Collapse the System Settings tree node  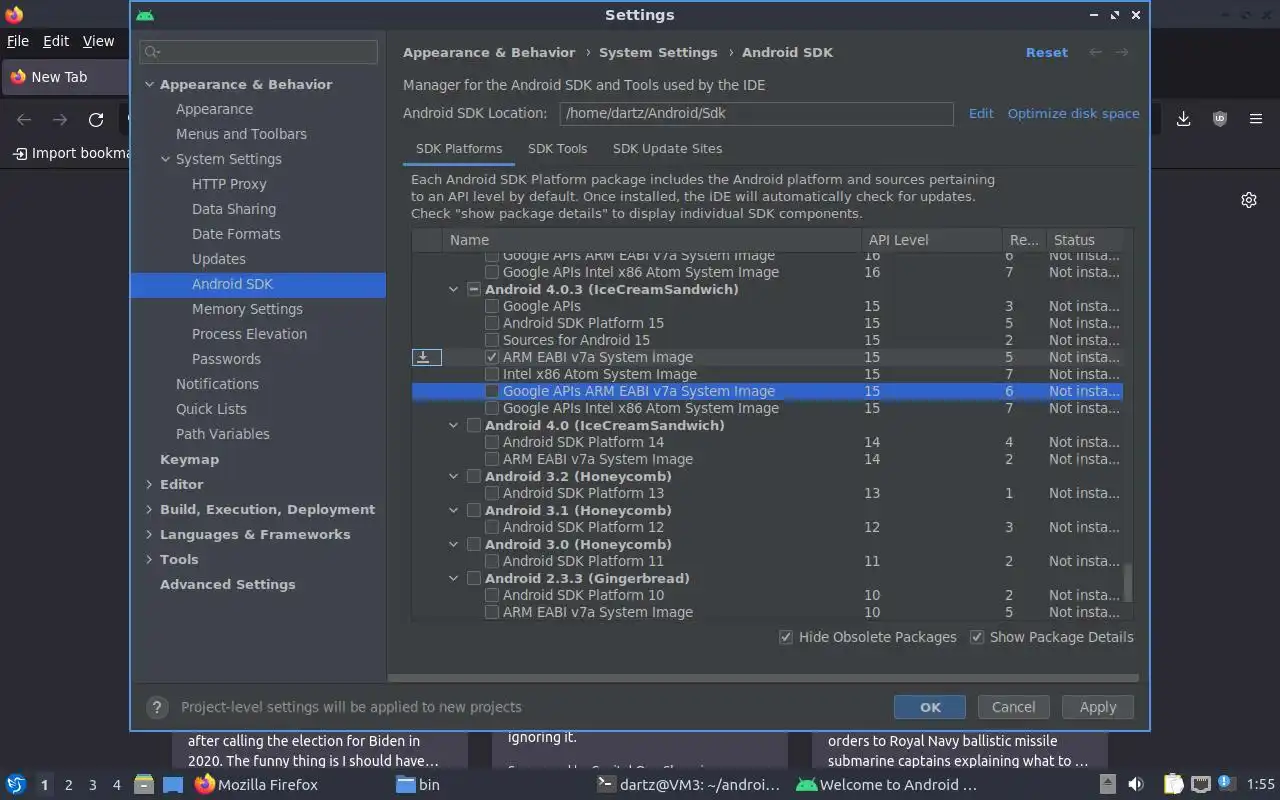pos(165,159)
